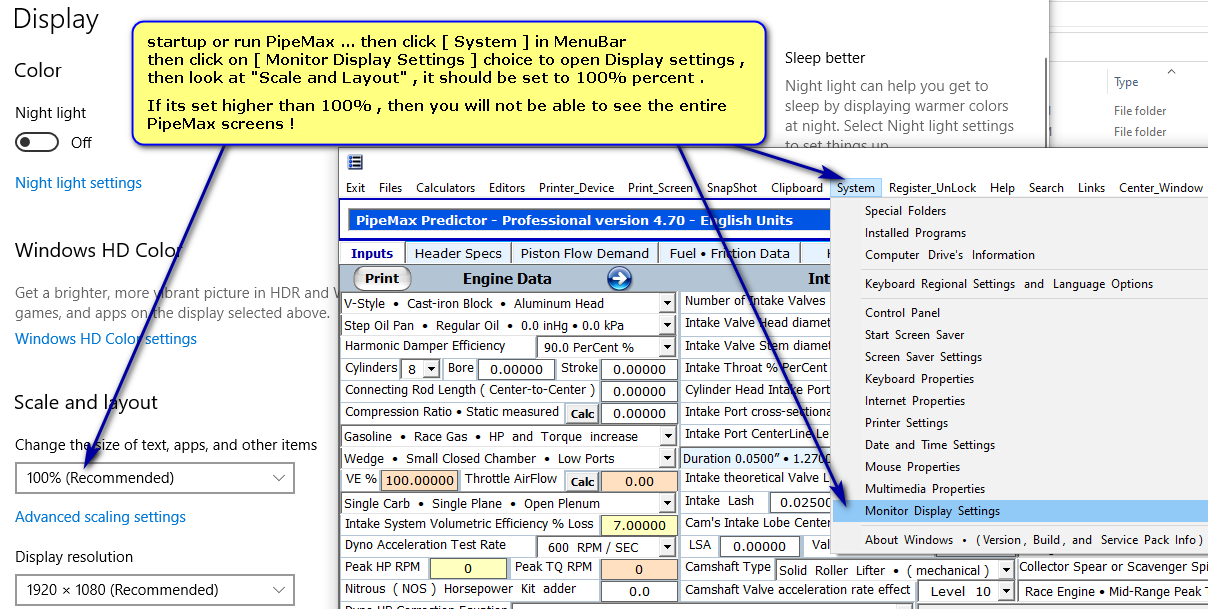
Task: Expand the 1920 × 1080 display resolution dropdown
Action: coord(155,590)
